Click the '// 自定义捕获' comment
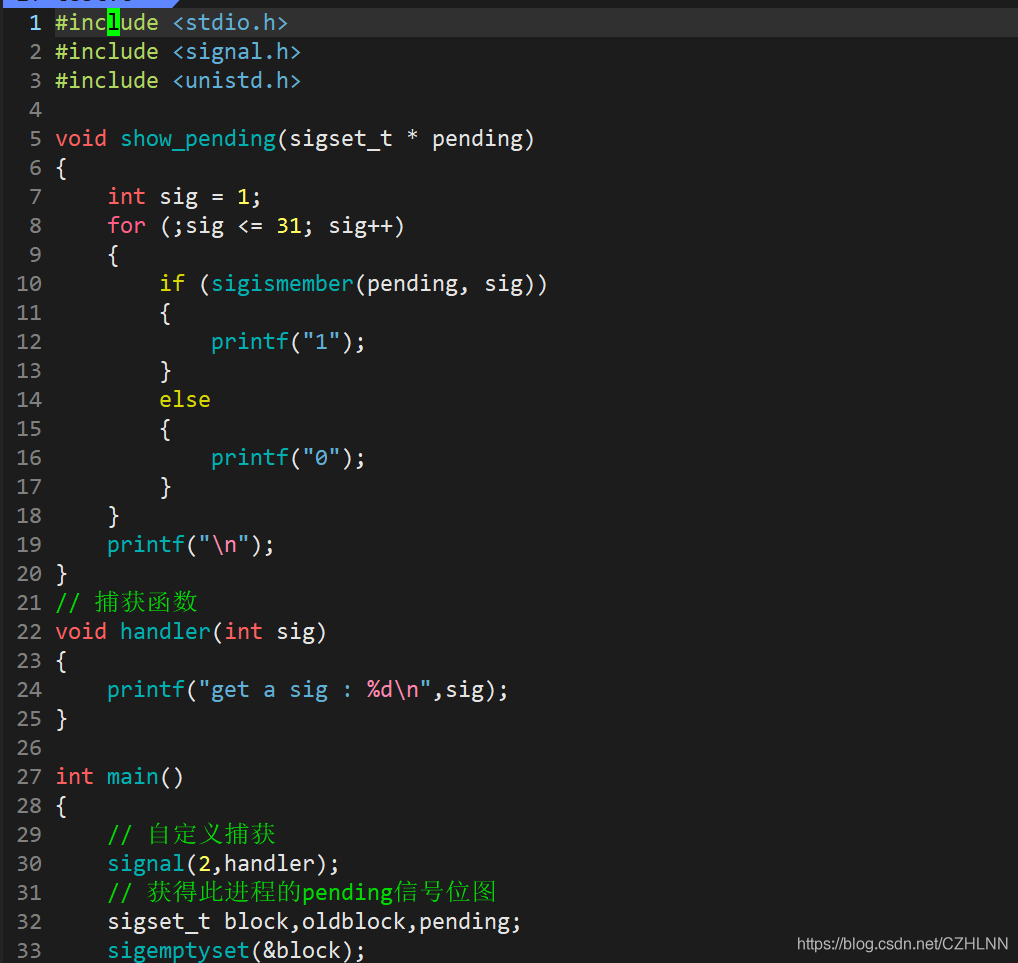This screenshot has width=1018, height=963. point(192,834)
